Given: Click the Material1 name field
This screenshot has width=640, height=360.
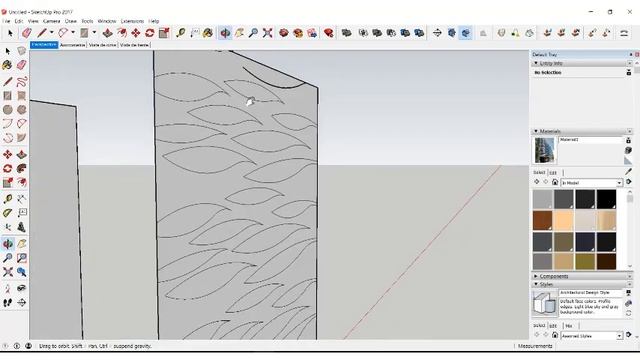Looking at the screenshot, I should 590,140.
